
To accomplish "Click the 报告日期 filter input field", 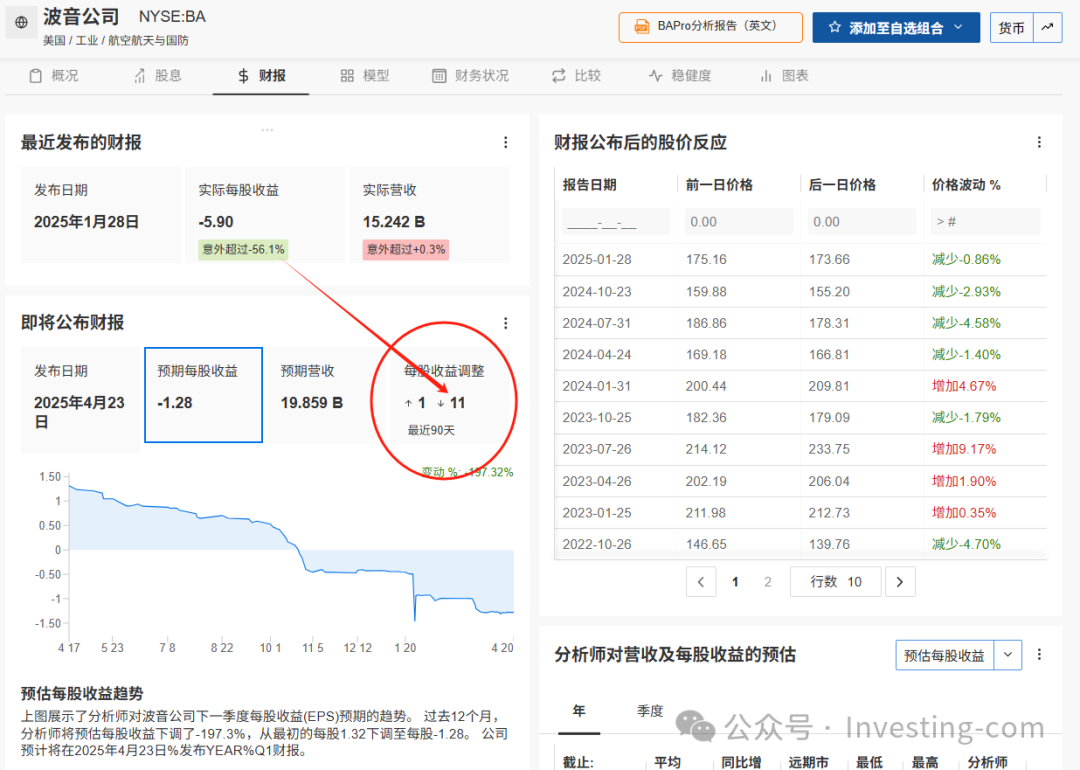I will 616,222.
